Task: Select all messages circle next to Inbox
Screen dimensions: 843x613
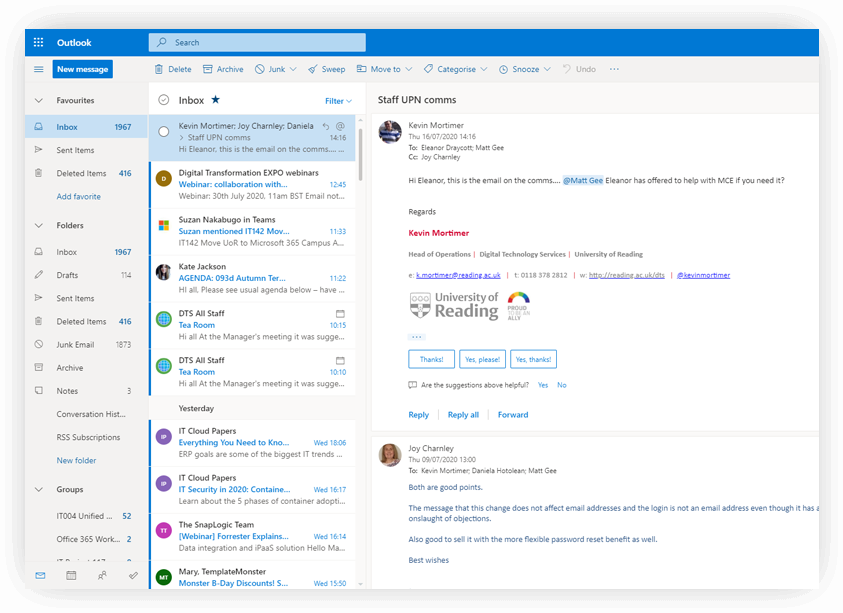Action: [x=164, y=99]
